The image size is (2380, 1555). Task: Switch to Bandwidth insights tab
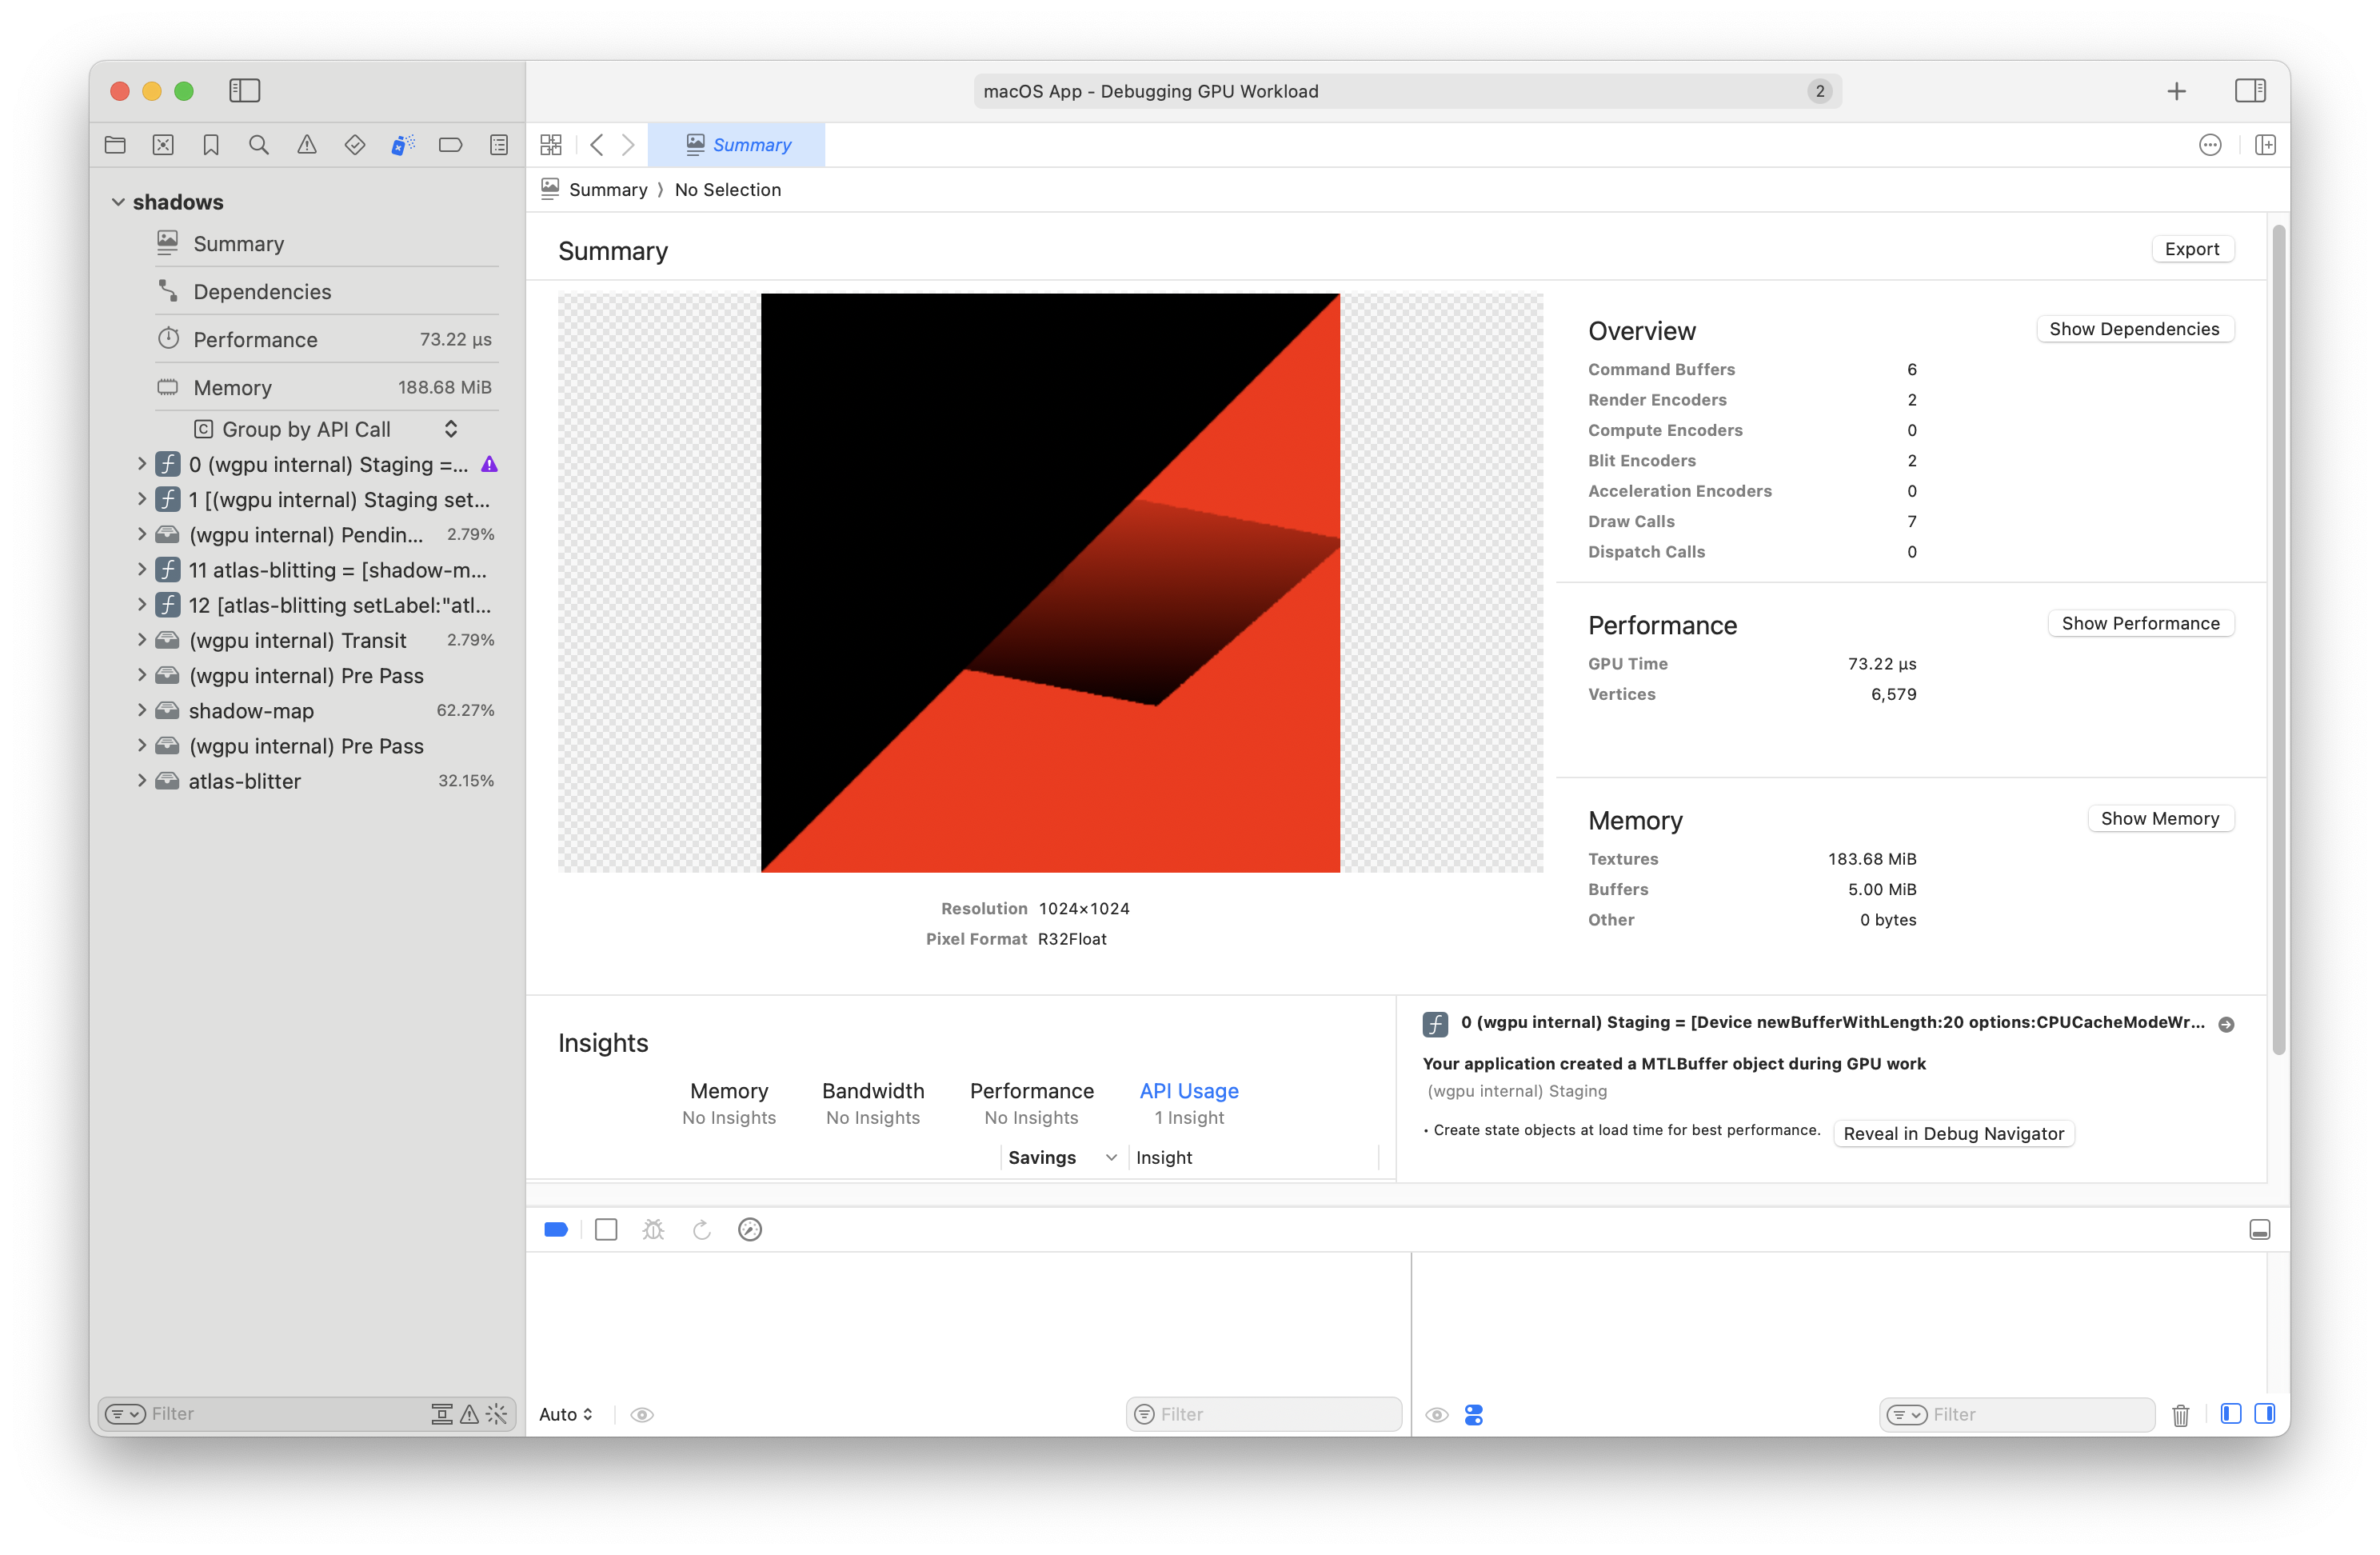point(873,1103)
